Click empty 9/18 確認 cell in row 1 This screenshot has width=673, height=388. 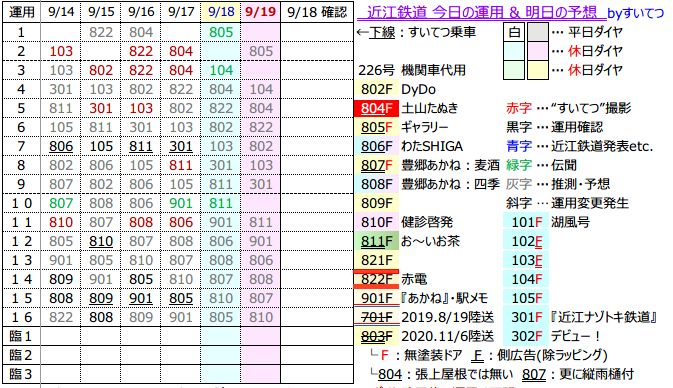[317, 32]
